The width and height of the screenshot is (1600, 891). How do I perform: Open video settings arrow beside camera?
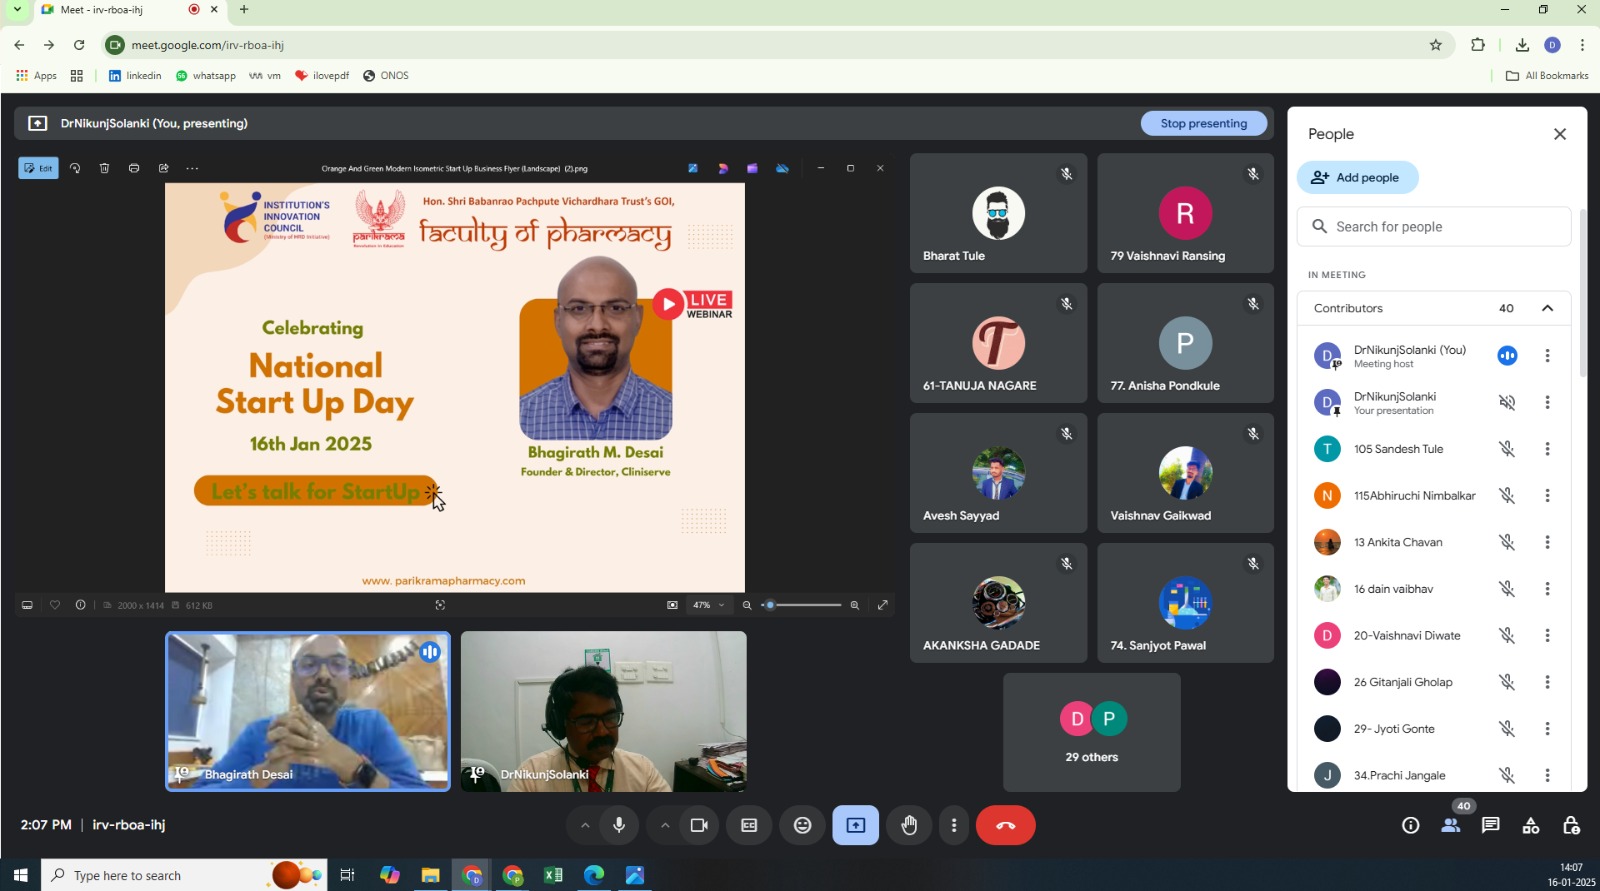[x=665, y=825]
